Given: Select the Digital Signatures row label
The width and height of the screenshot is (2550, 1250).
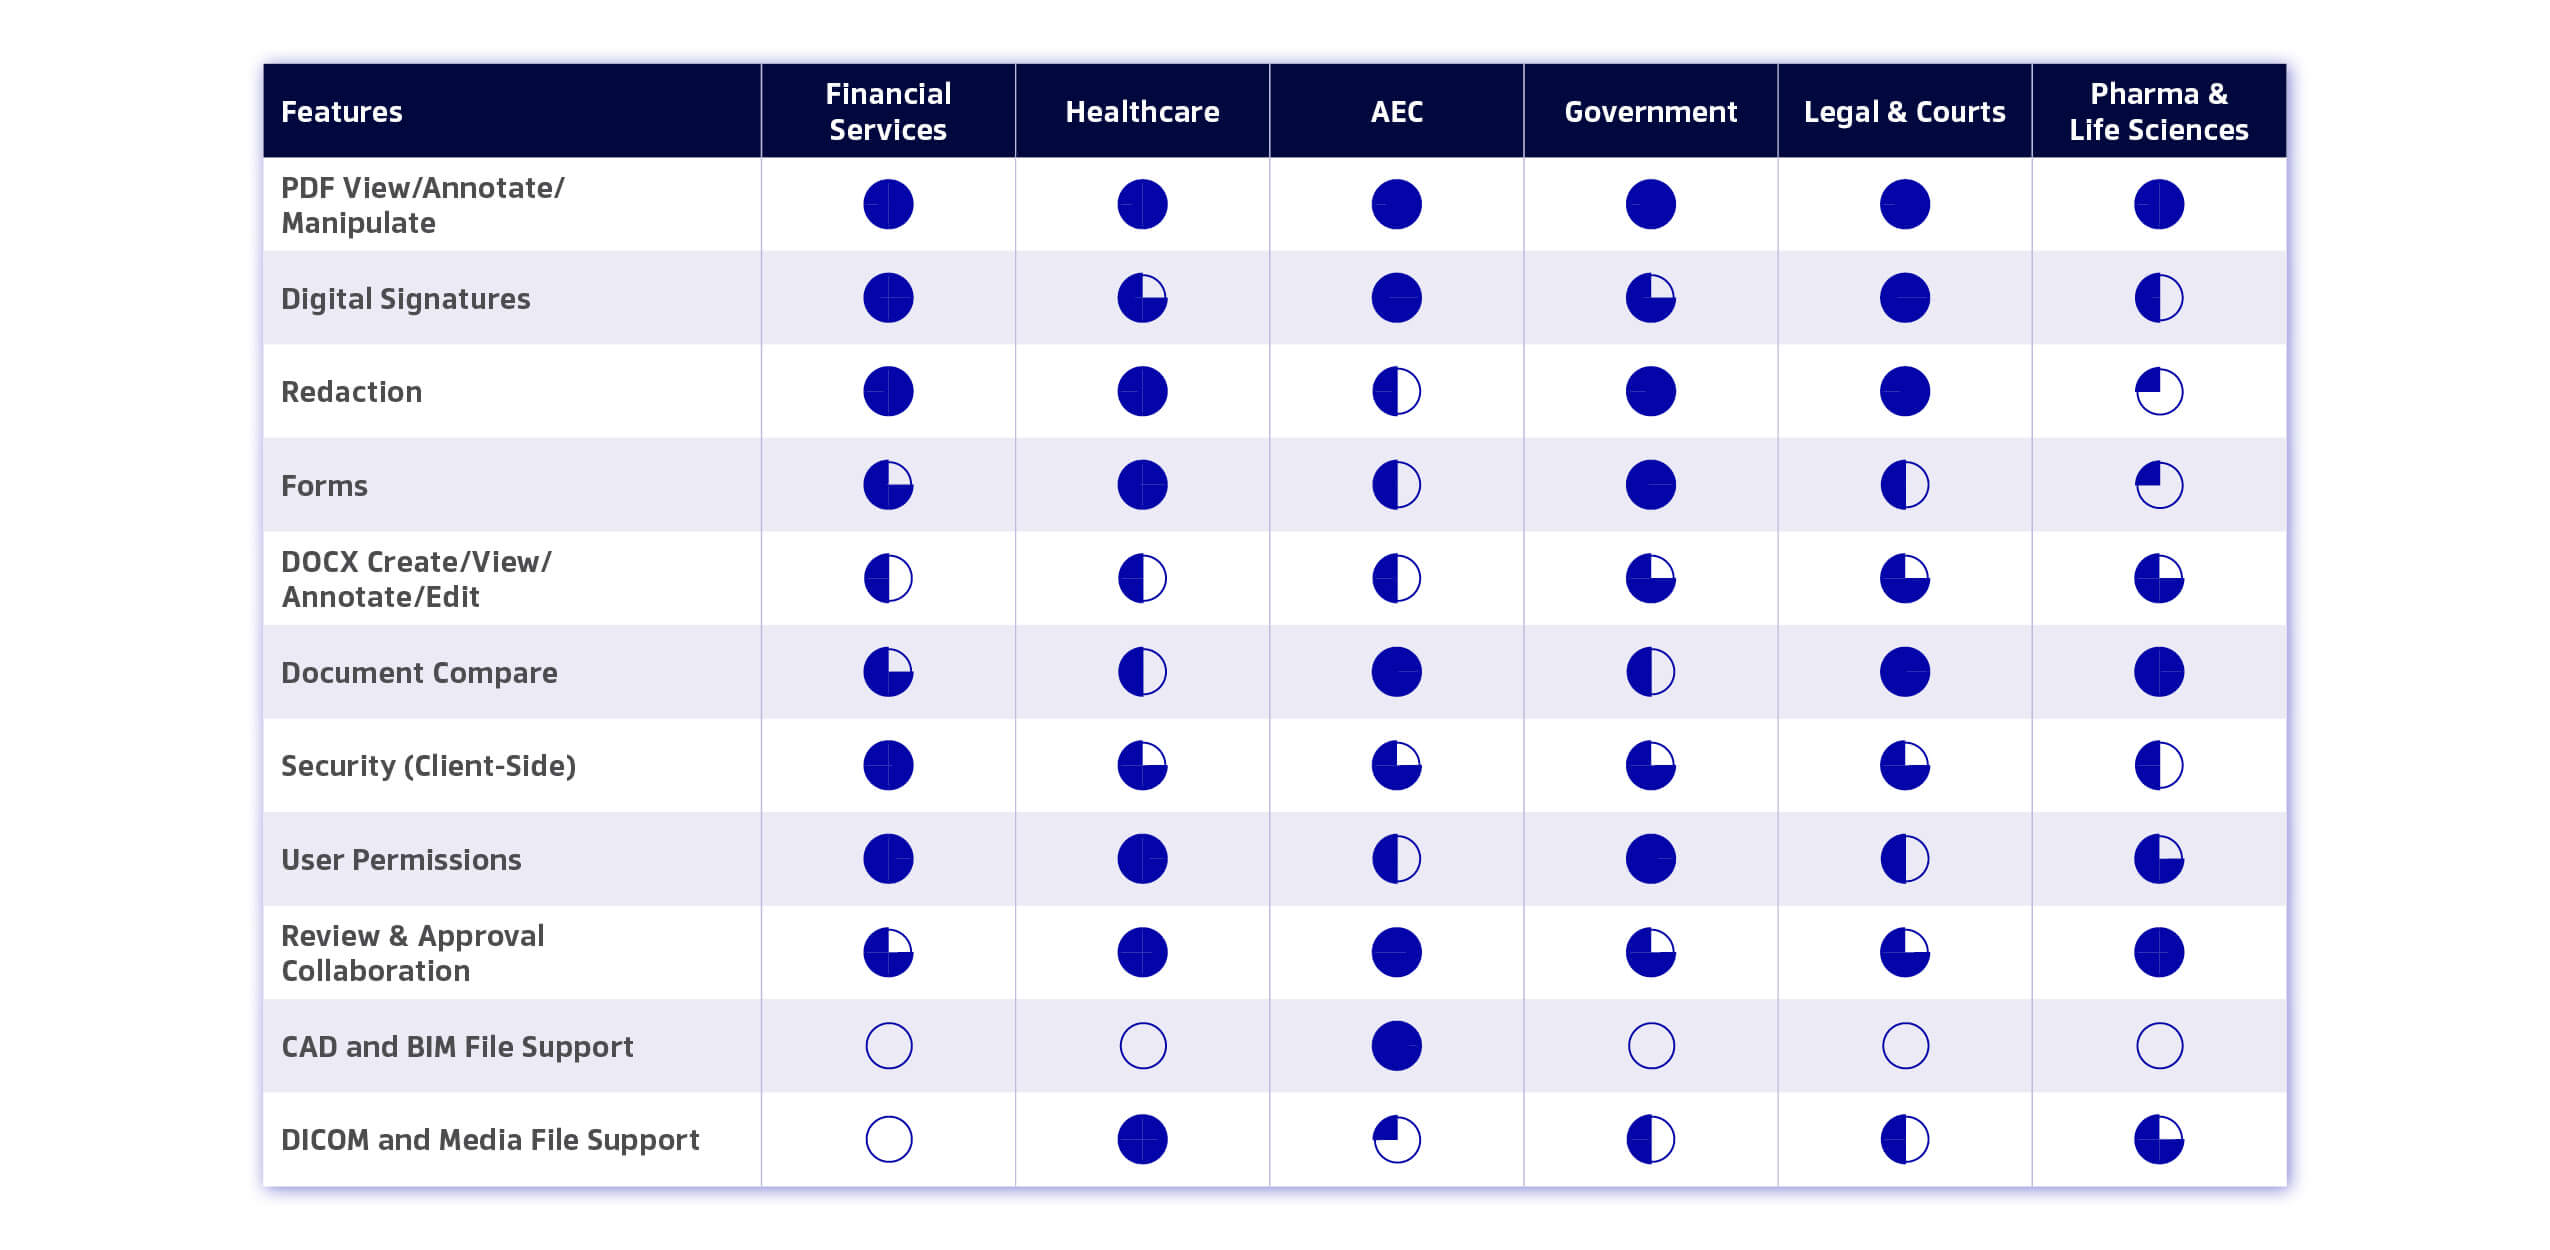Looking at the screenshot, I should point(405,298).
